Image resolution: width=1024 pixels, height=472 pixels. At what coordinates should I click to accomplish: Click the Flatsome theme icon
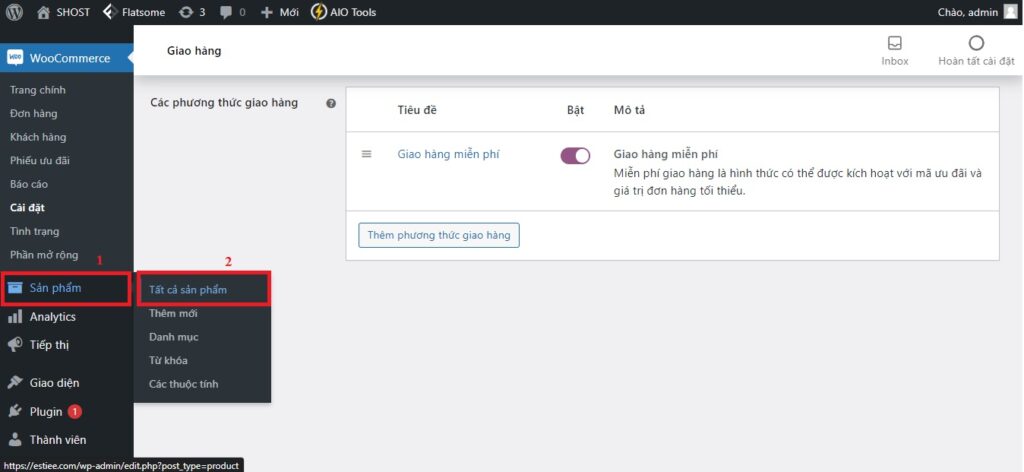tap(109, 13)
